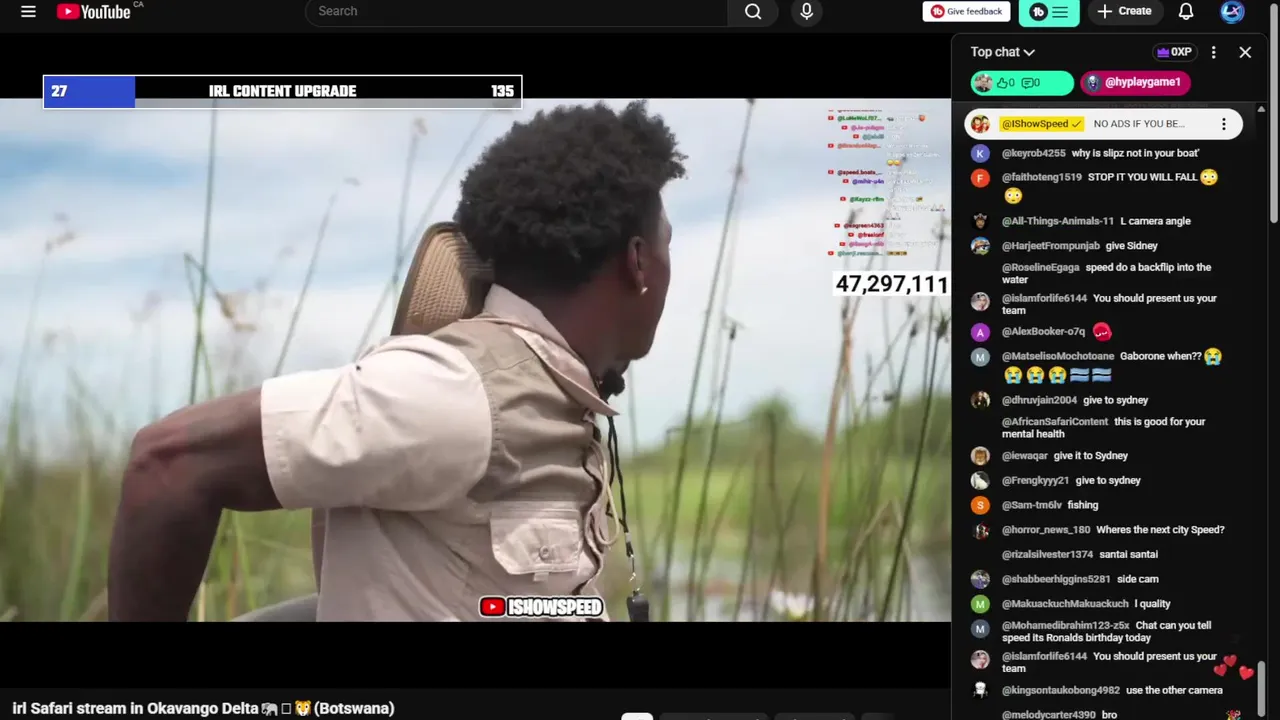Open chat options three-dot menu
This screenshot has width=1280, height=720.
point(1214,52)
